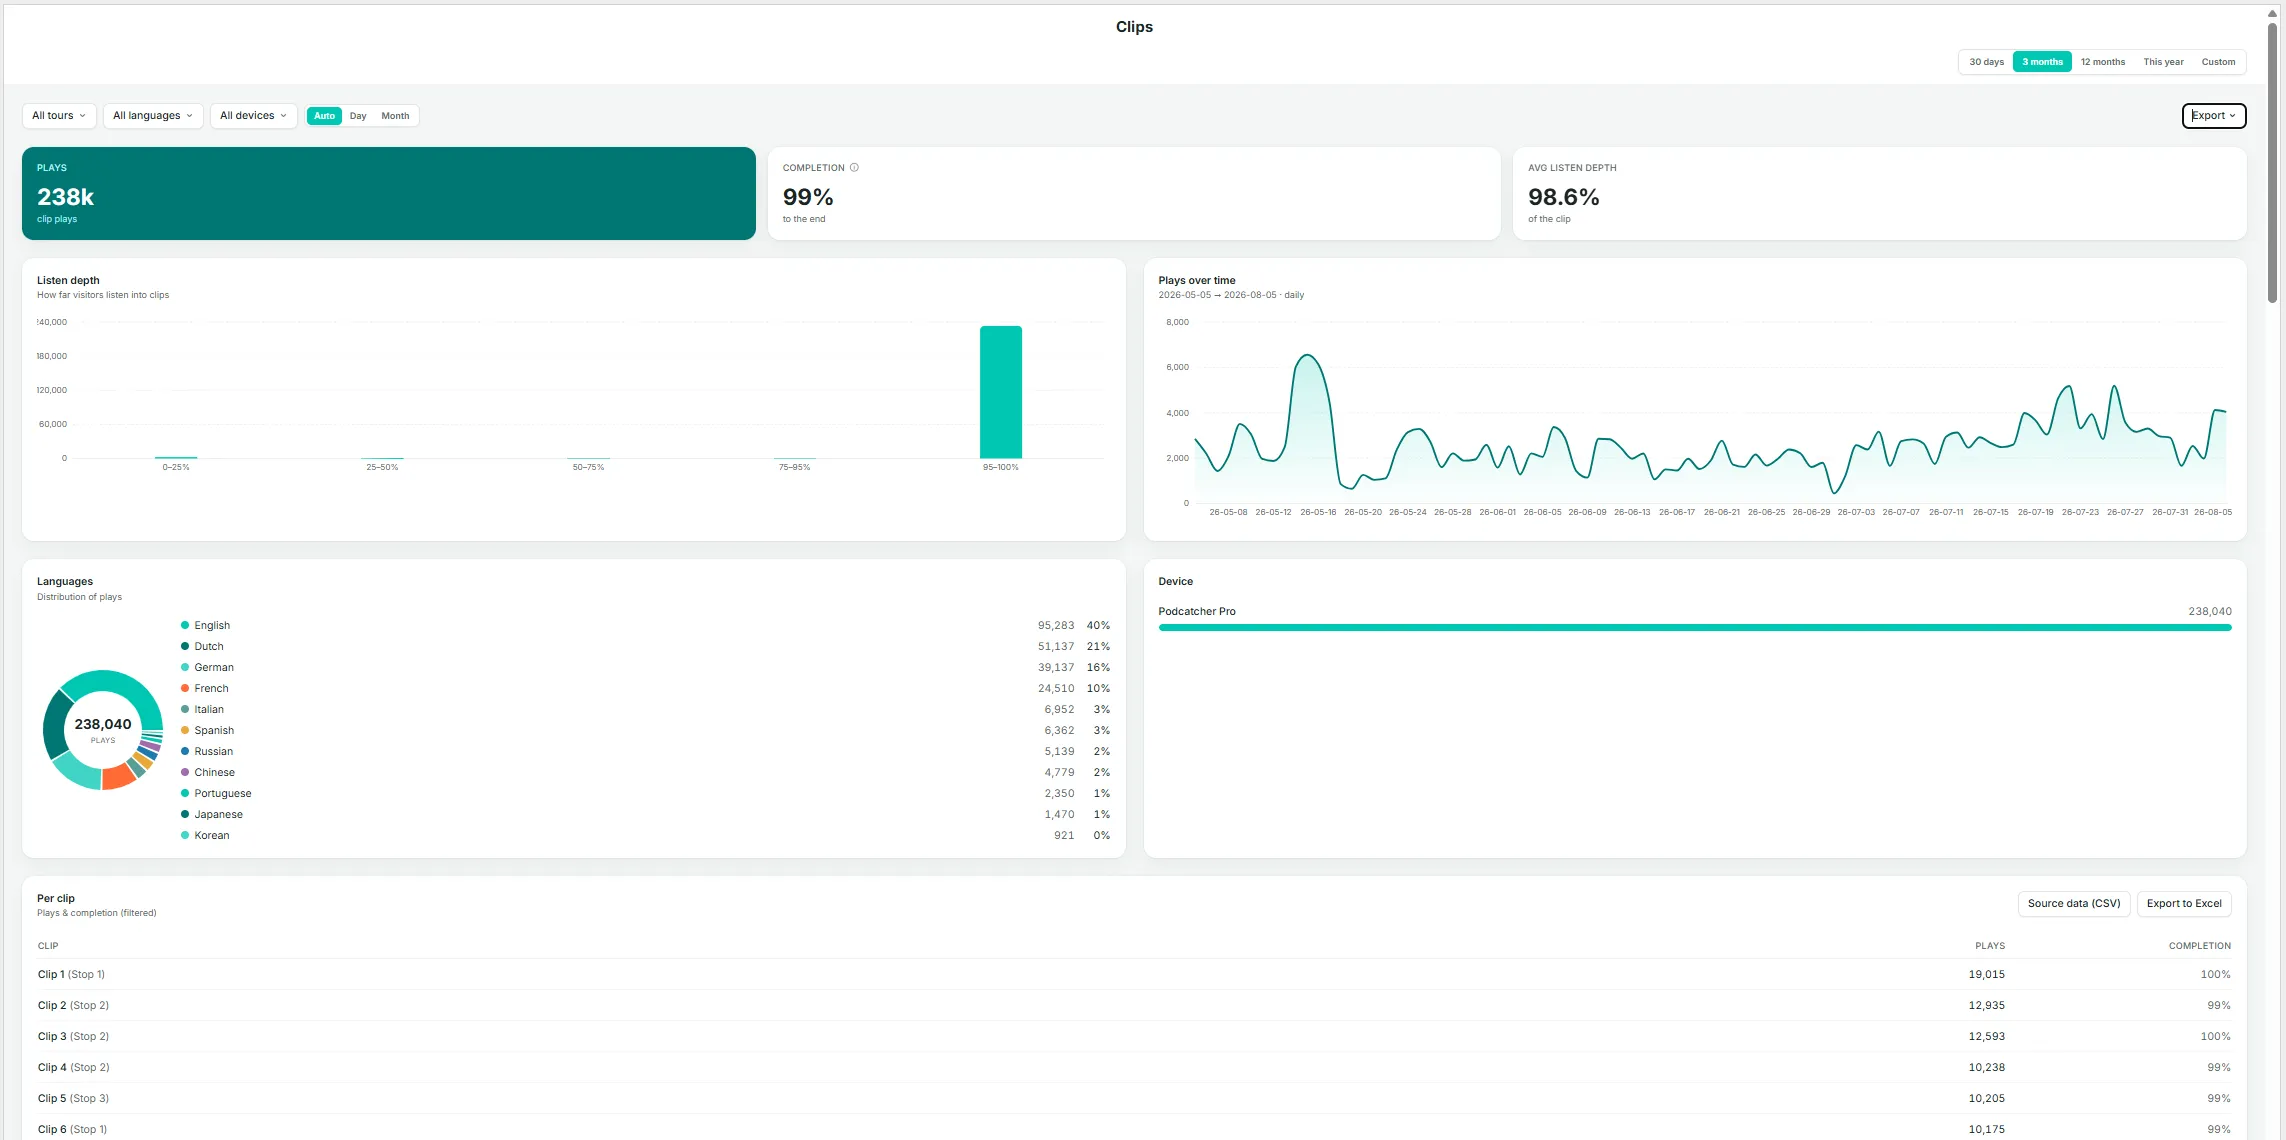
Task: Click the Chinese legend color dot
Action: pos(185,773)
